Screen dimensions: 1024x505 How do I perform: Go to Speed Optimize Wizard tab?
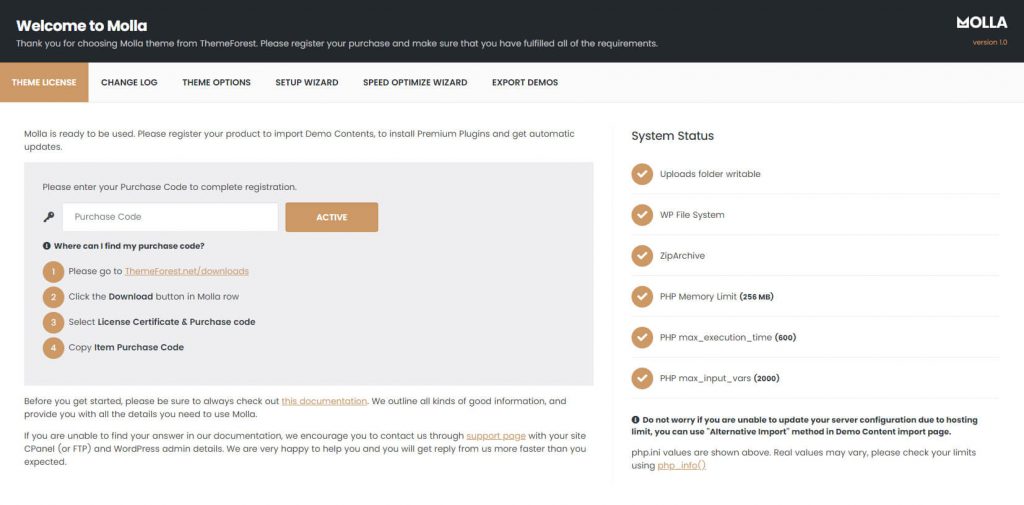click(415, 82)
